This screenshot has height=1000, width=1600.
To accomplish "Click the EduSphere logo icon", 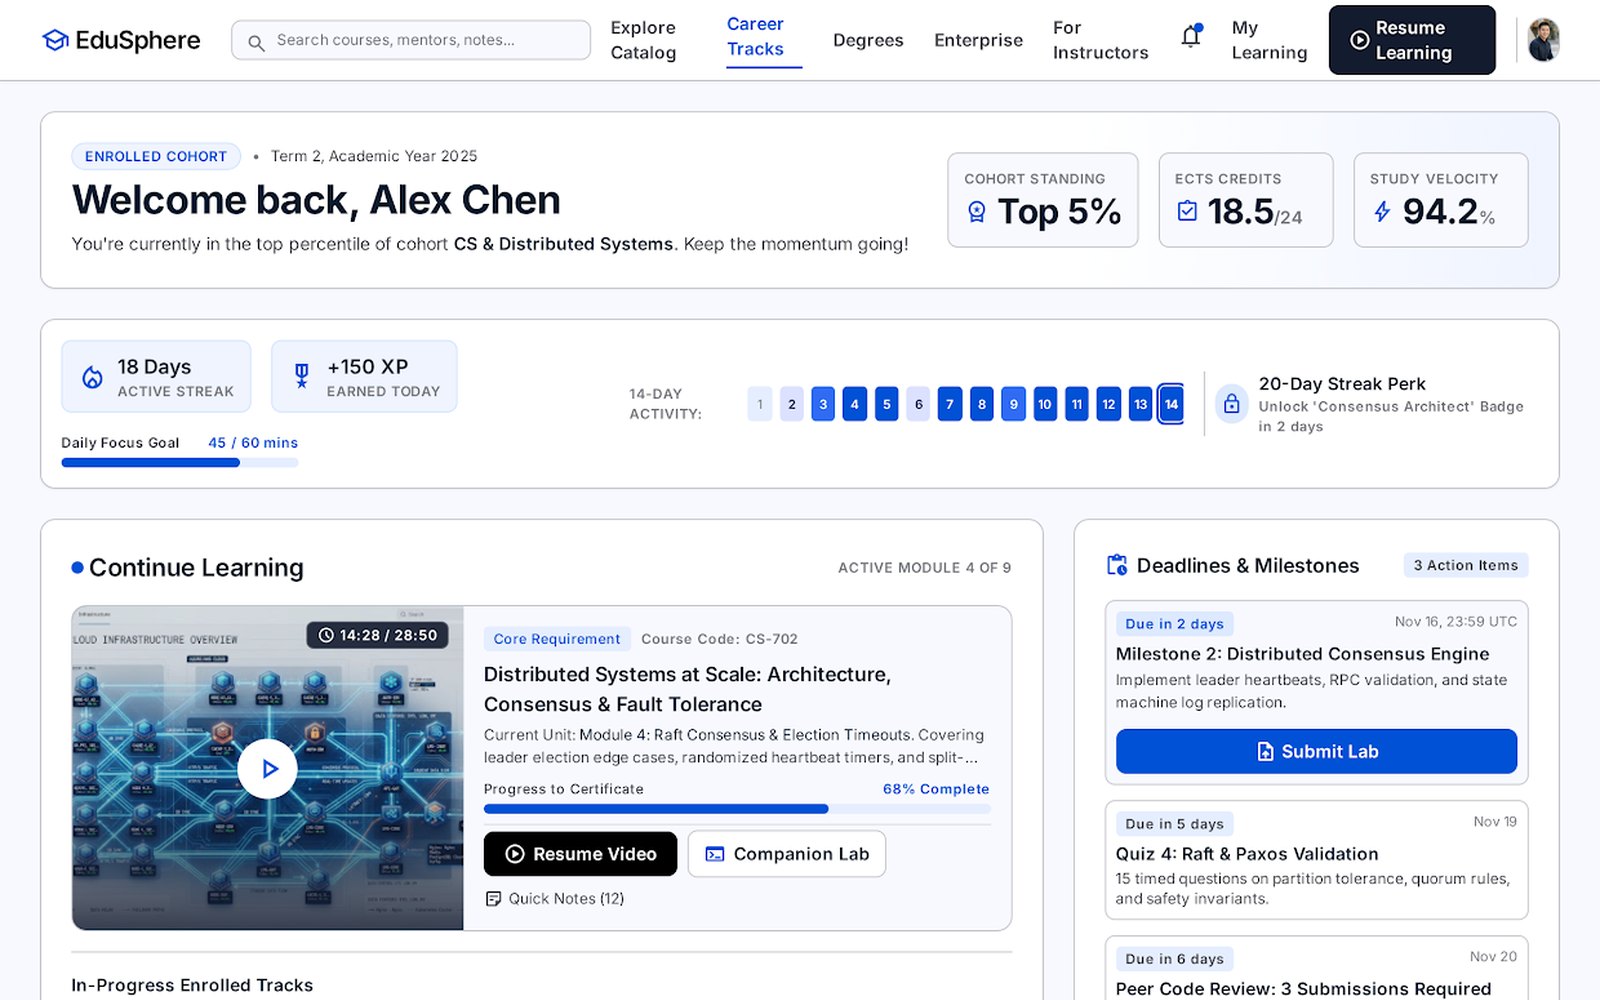I will 55,40.
